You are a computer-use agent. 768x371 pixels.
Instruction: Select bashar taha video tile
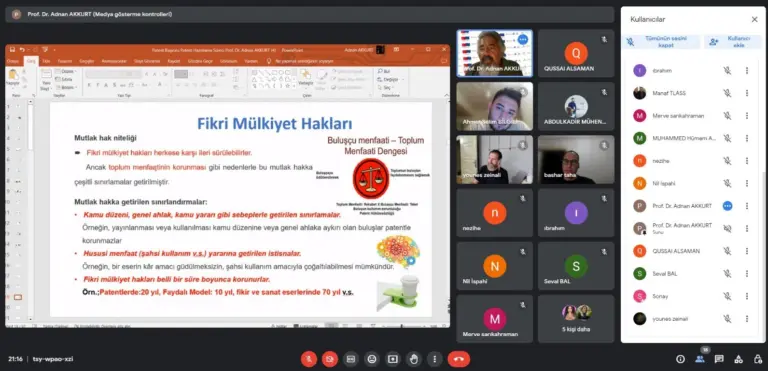pyautogui.click(x=576, y=159)
